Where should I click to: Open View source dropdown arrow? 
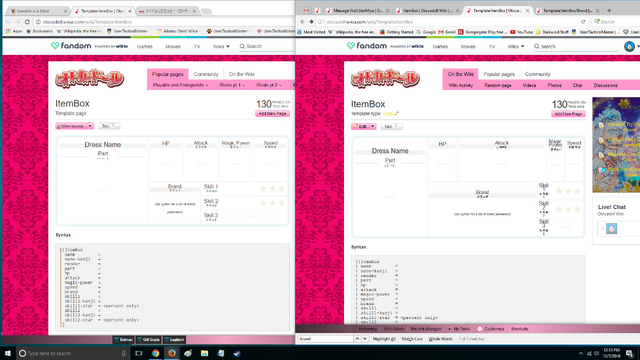coord(90,126)
